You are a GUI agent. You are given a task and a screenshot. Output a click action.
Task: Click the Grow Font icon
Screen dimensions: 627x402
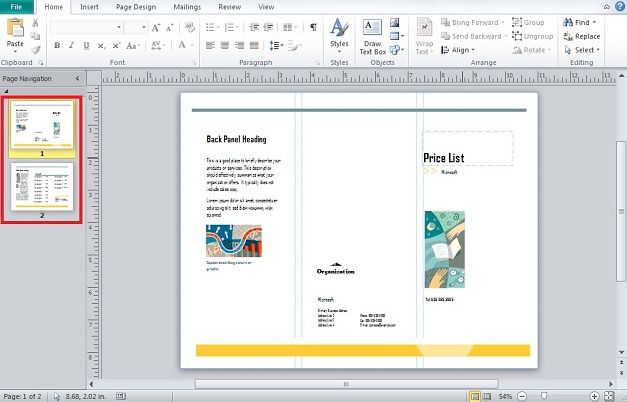coord(156,27)
